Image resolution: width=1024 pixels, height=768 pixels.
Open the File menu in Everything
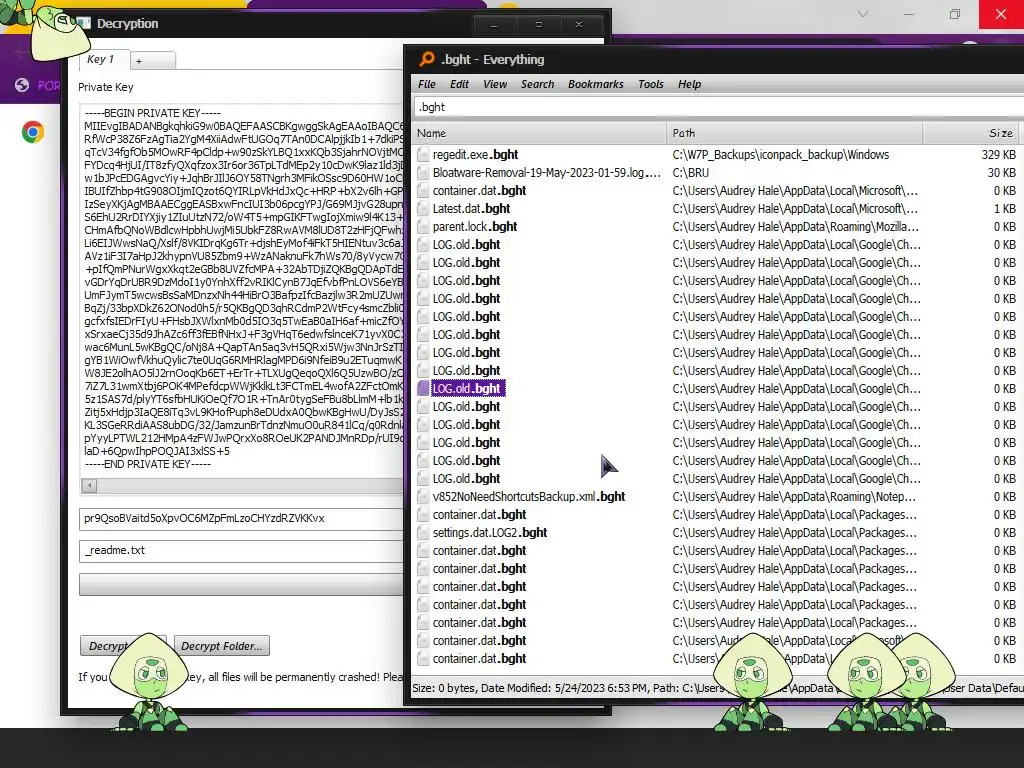pos(426,84)
